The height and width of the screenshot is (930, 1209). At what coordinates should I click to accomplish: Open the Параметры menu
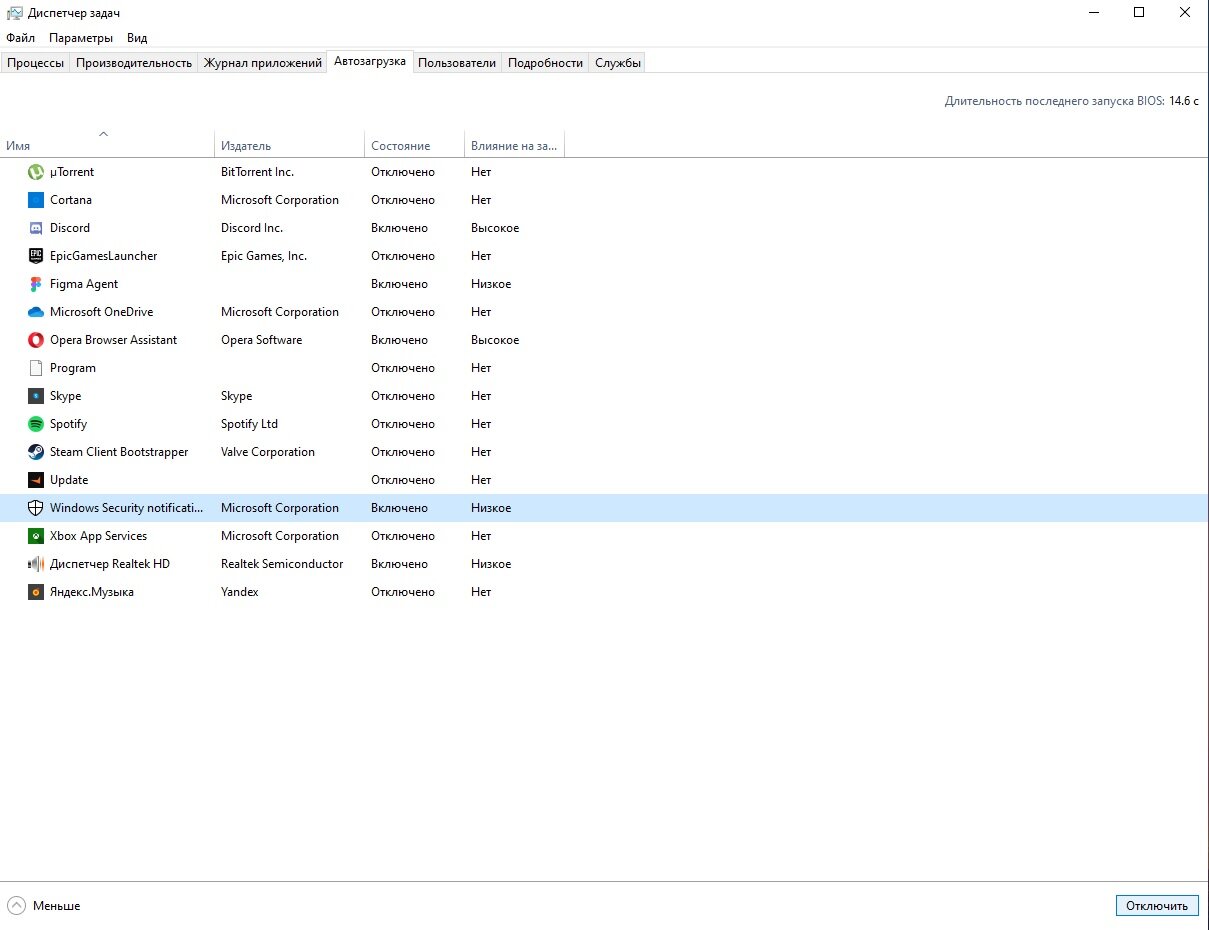(80, 38)
